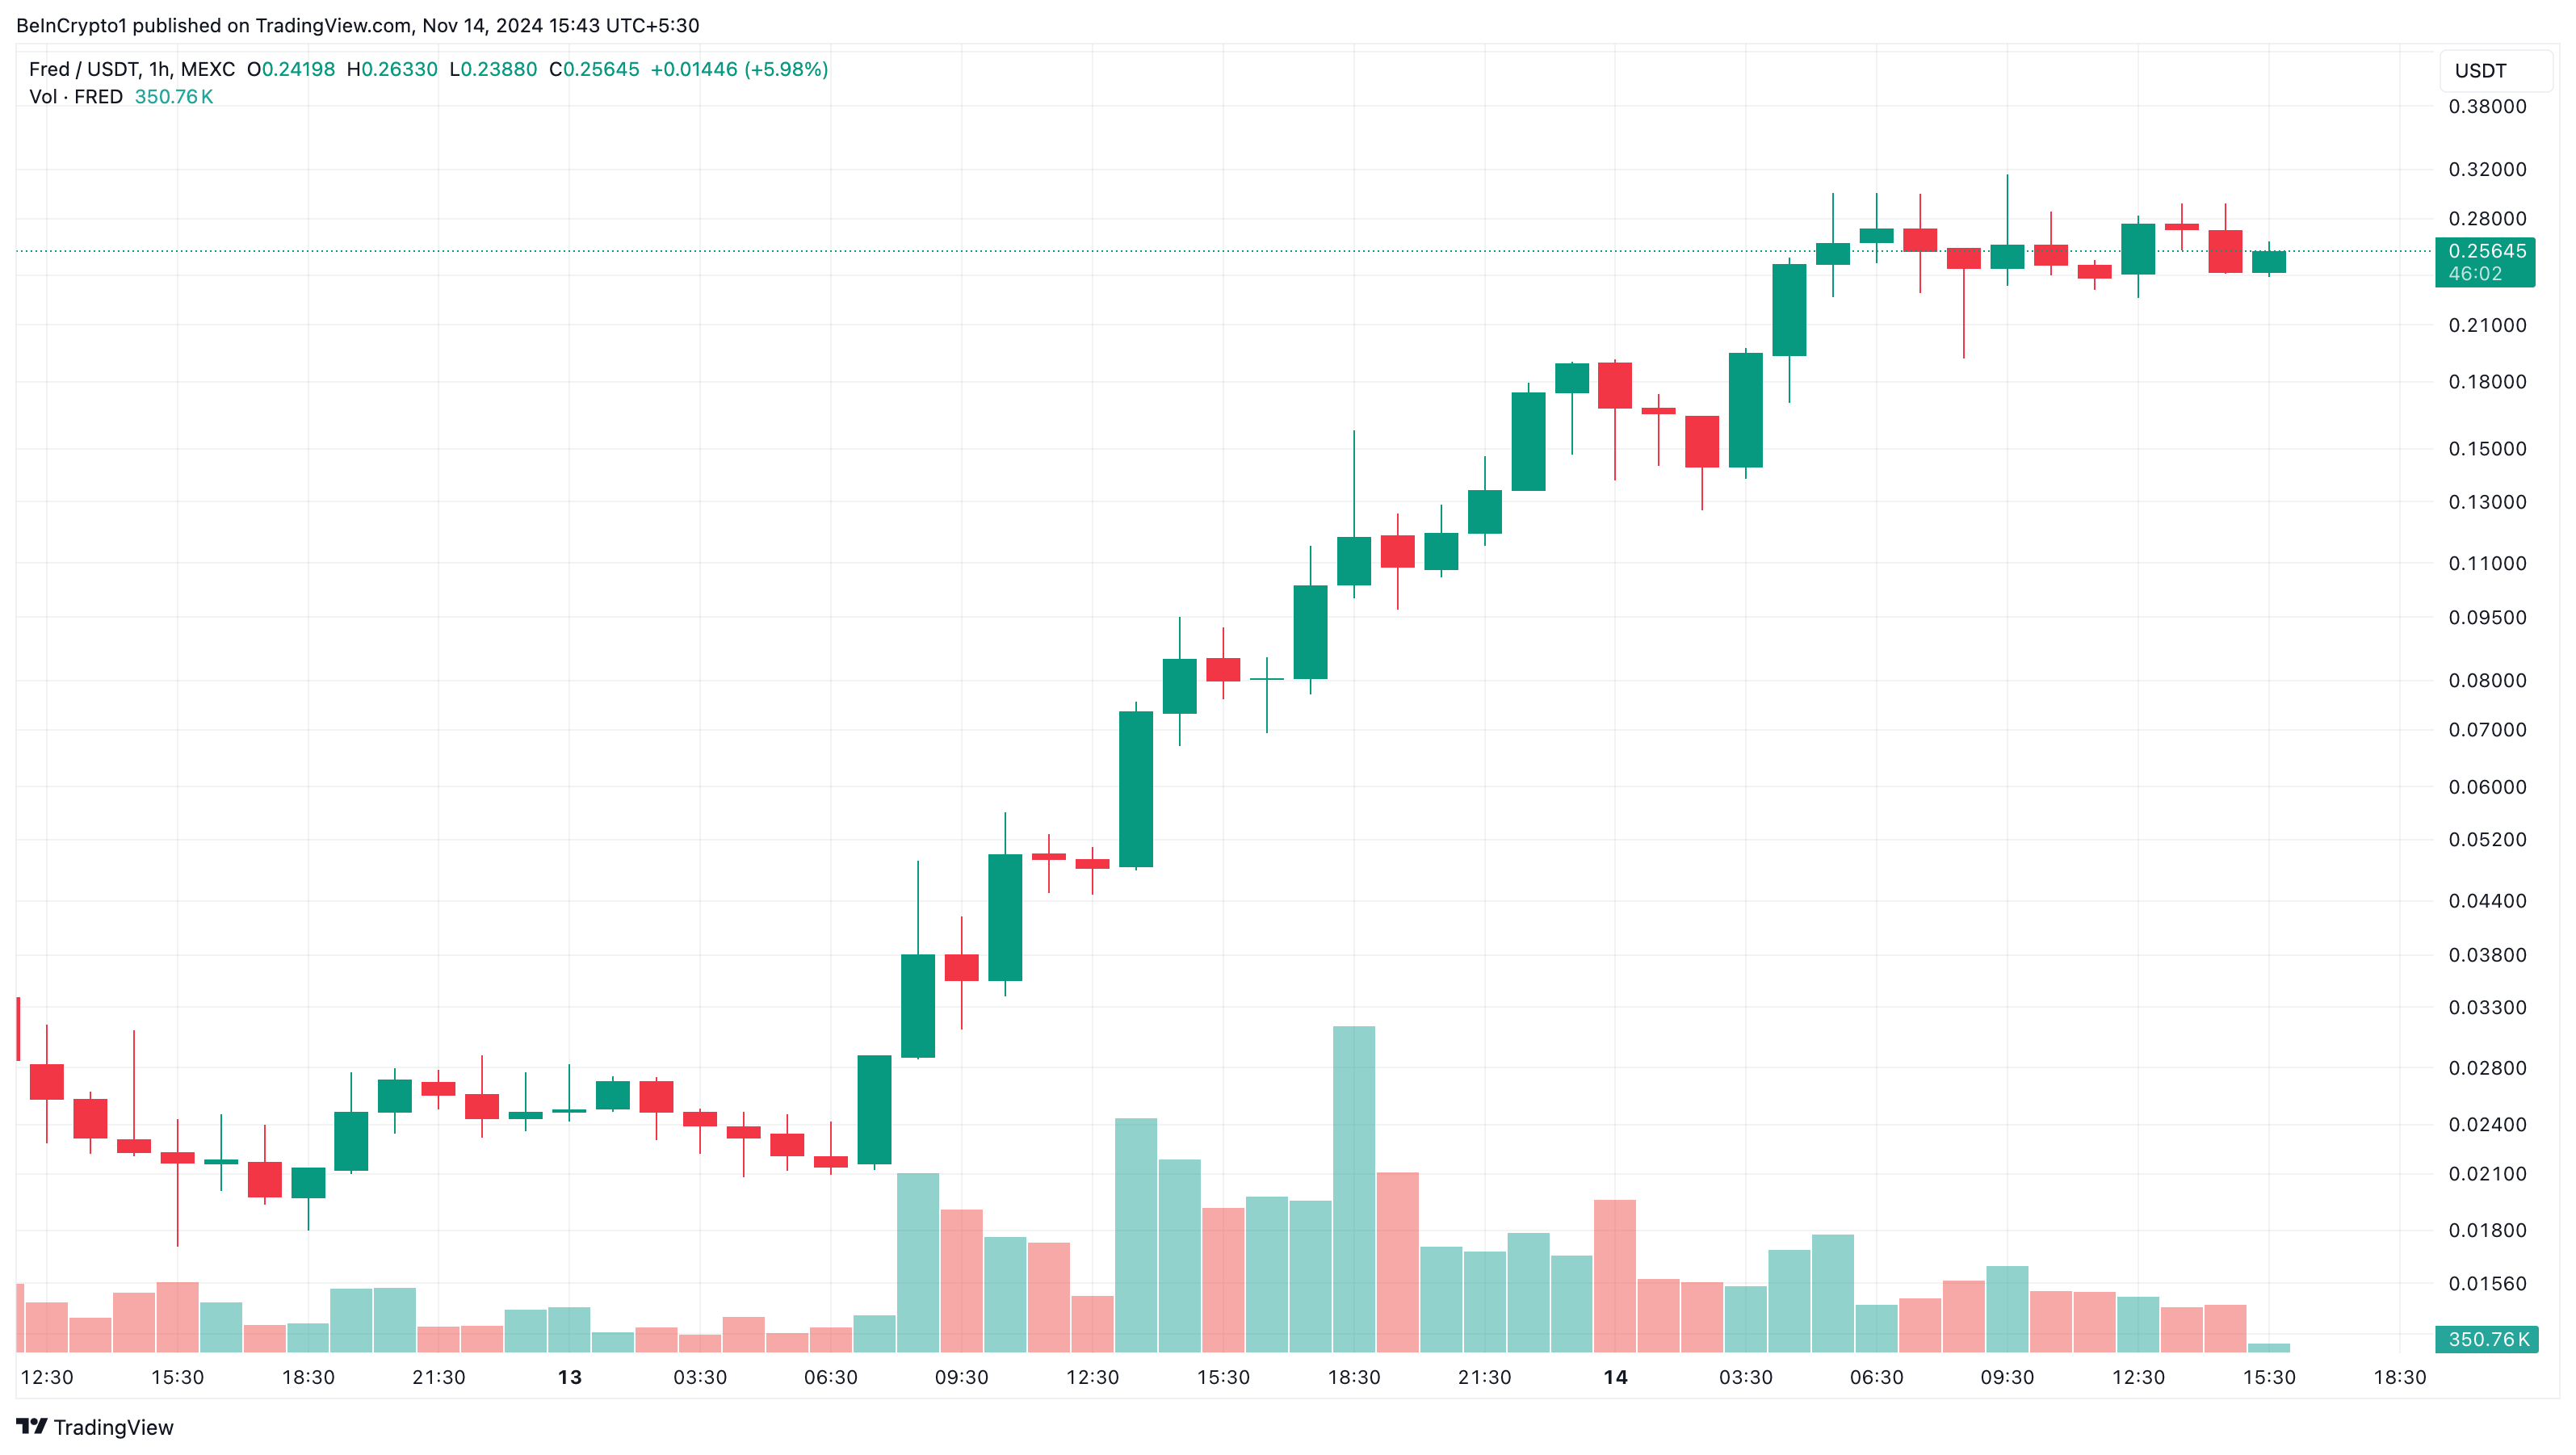
Task: Click the +5.98% change value in the legend
Action: click(786, 69)
